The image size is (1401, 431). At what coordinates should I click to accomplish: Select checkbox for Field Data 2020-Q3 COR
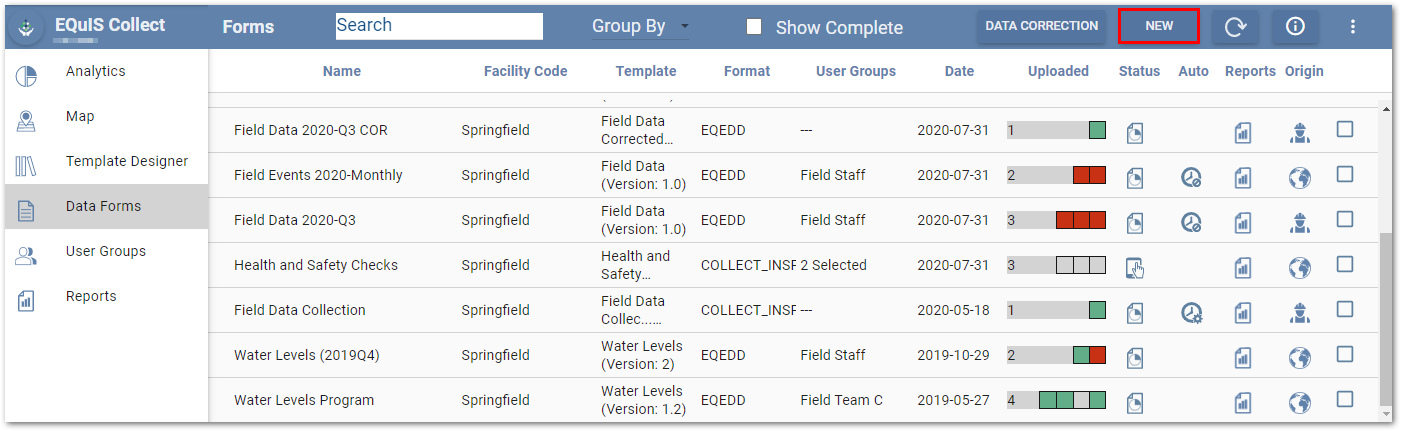[x=1345, y=129]
